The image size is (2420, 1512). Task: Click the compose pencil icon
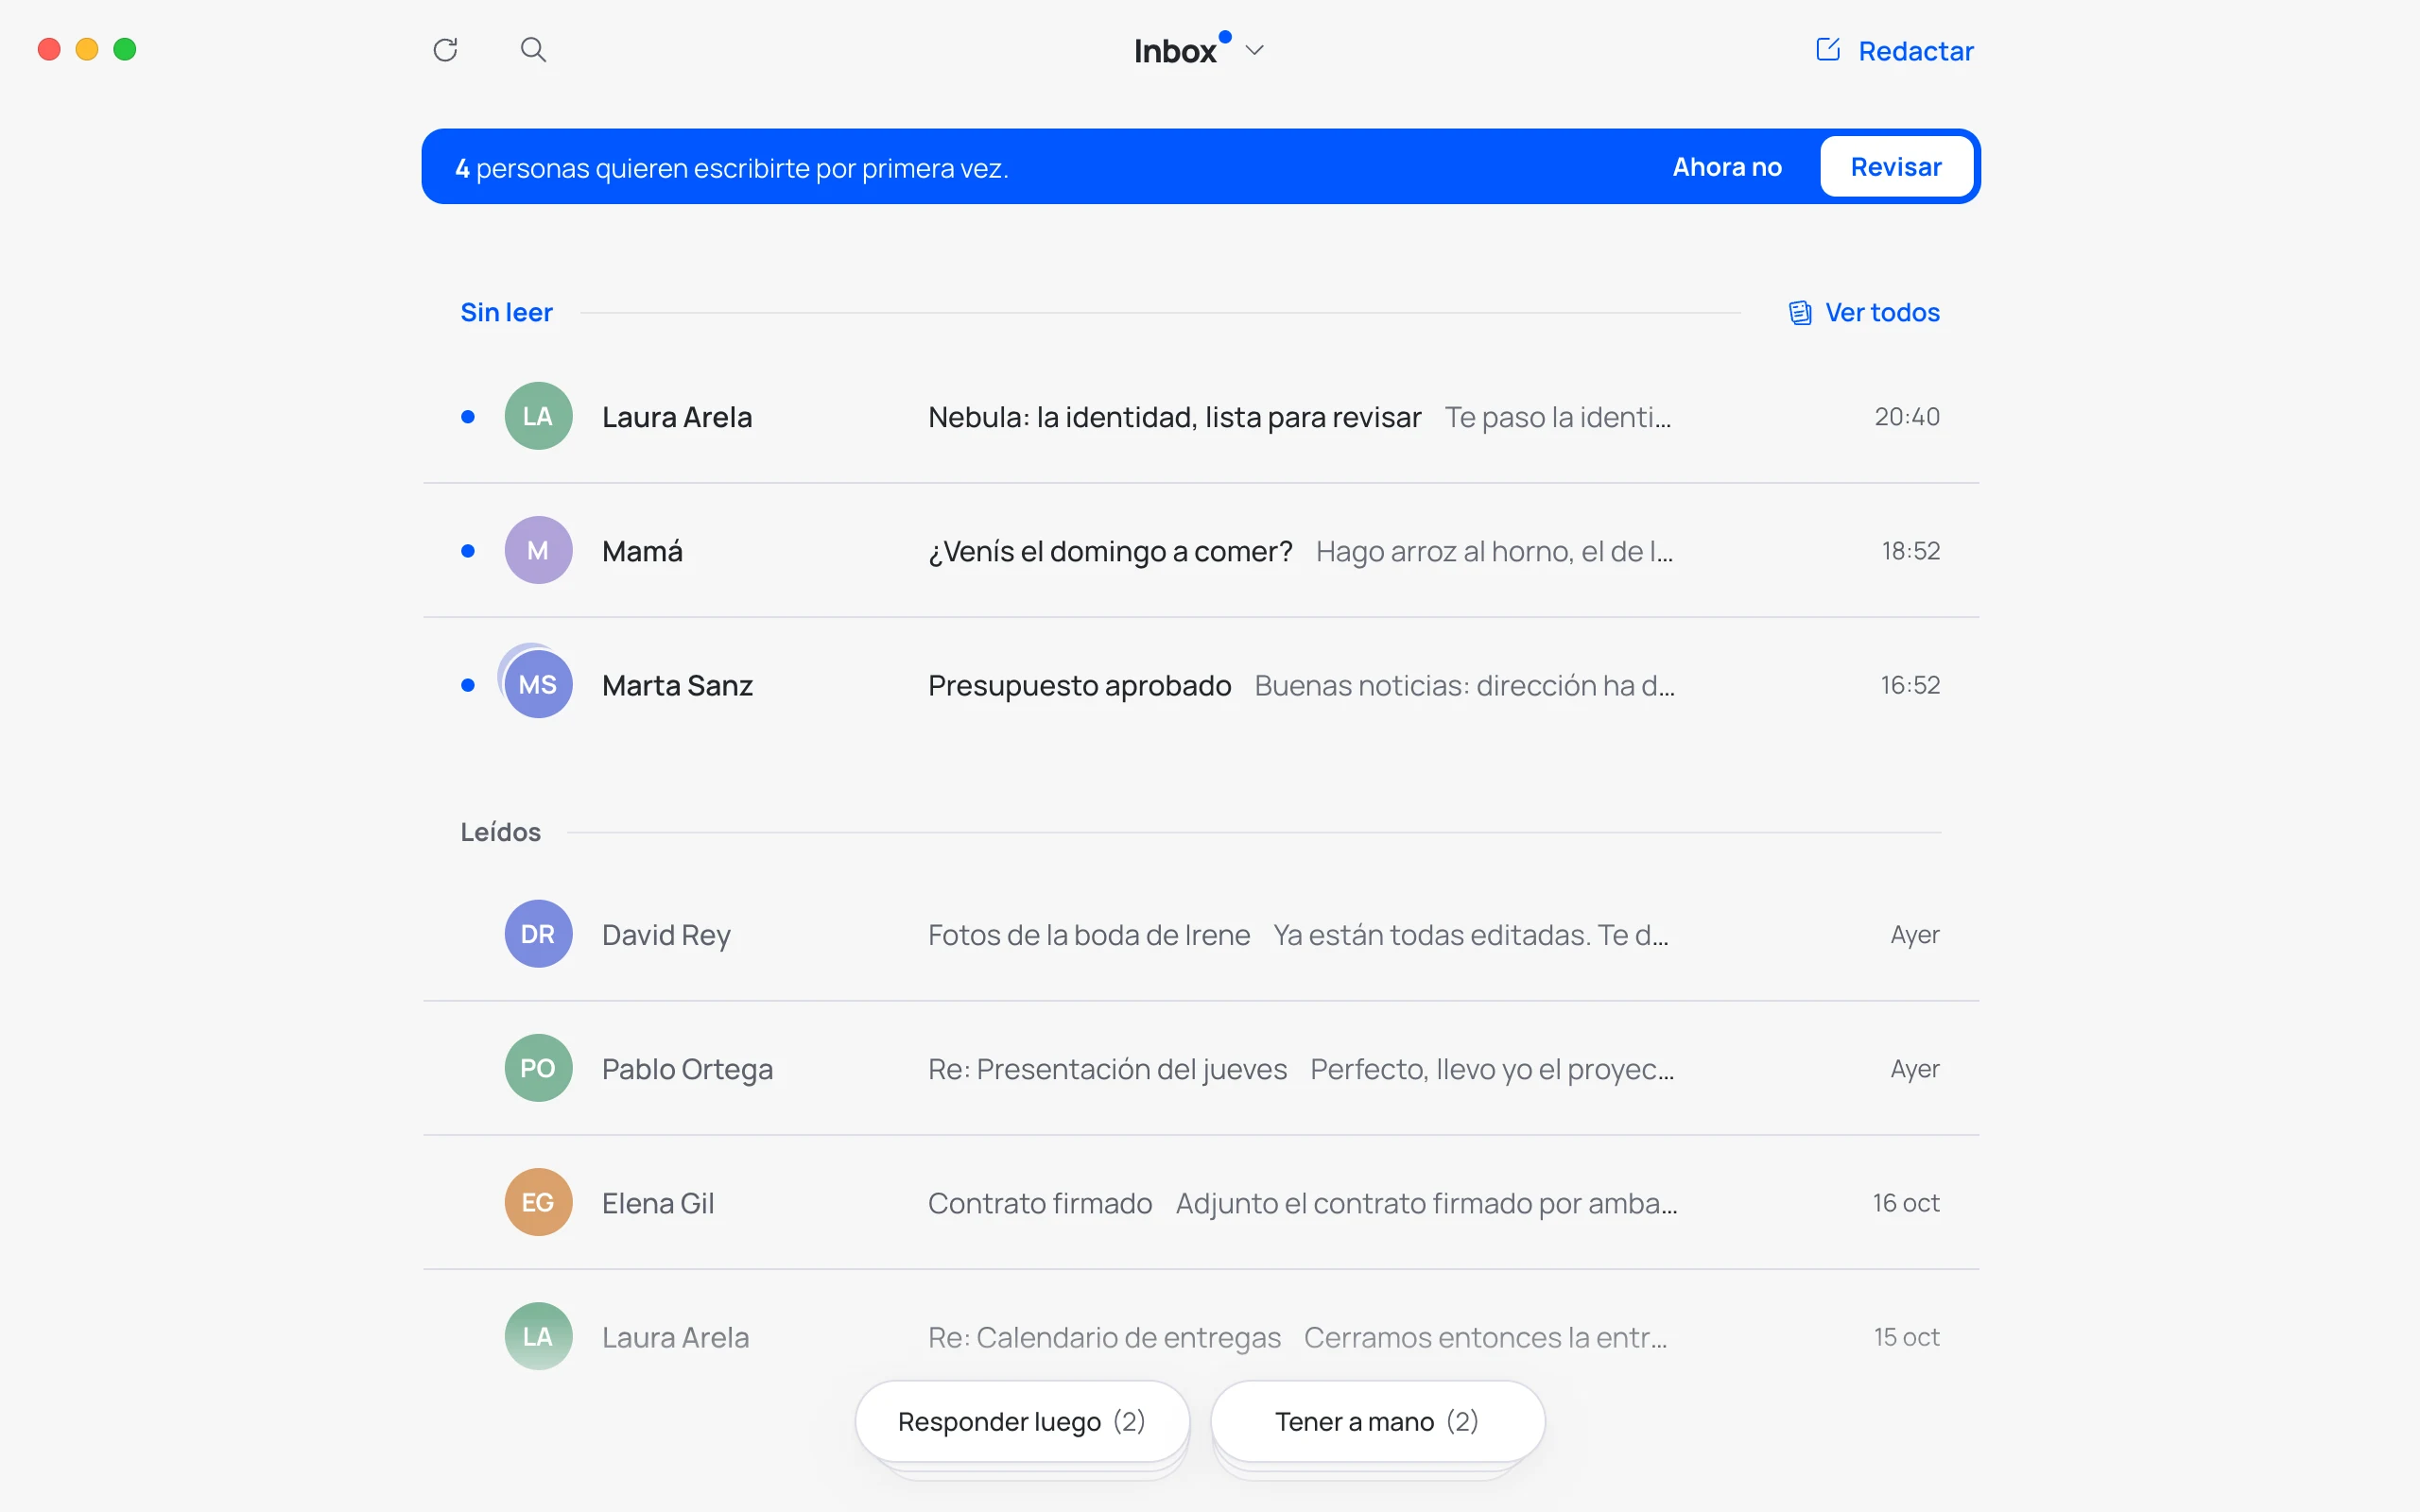pyautogui.click(x=1827, y=49)
